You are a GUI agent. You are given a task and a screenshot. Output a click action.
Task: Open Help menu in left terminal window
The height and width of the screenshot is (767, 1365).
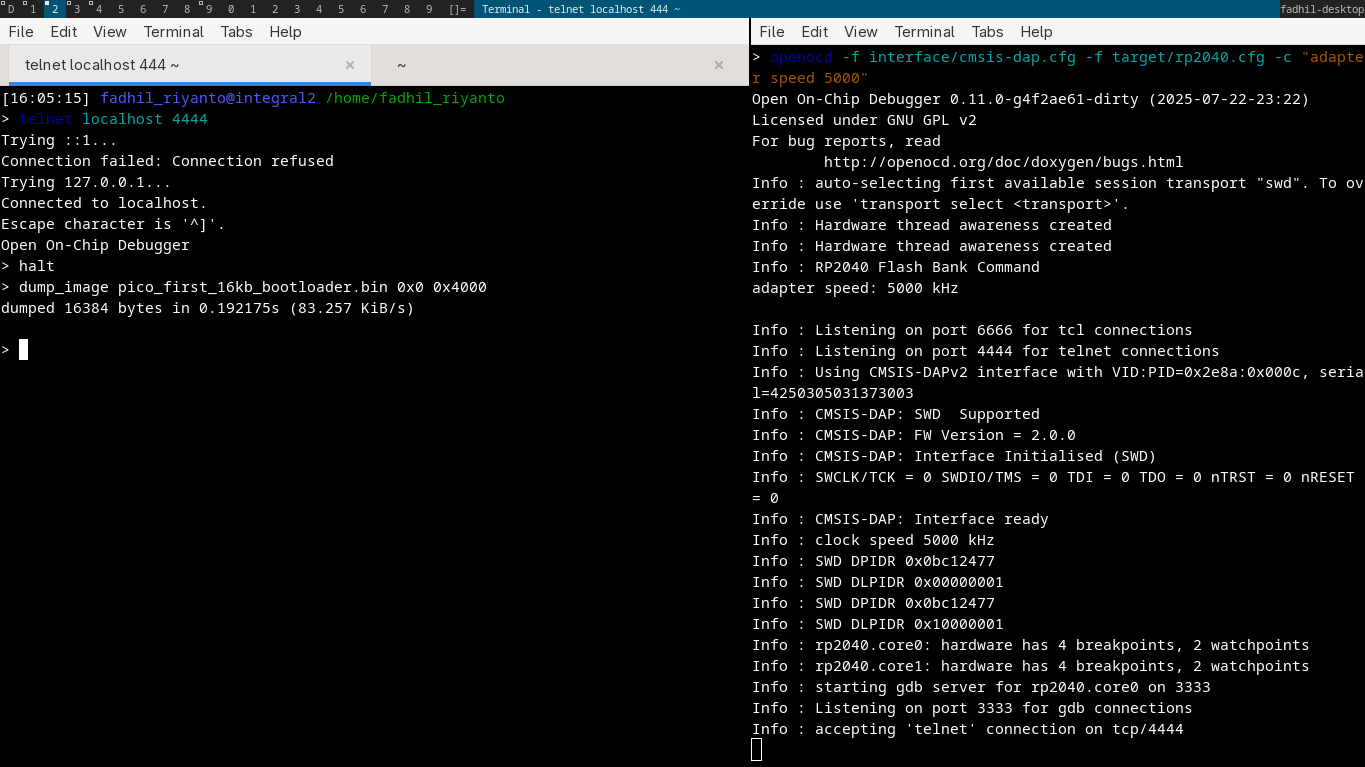pos(285,31)
